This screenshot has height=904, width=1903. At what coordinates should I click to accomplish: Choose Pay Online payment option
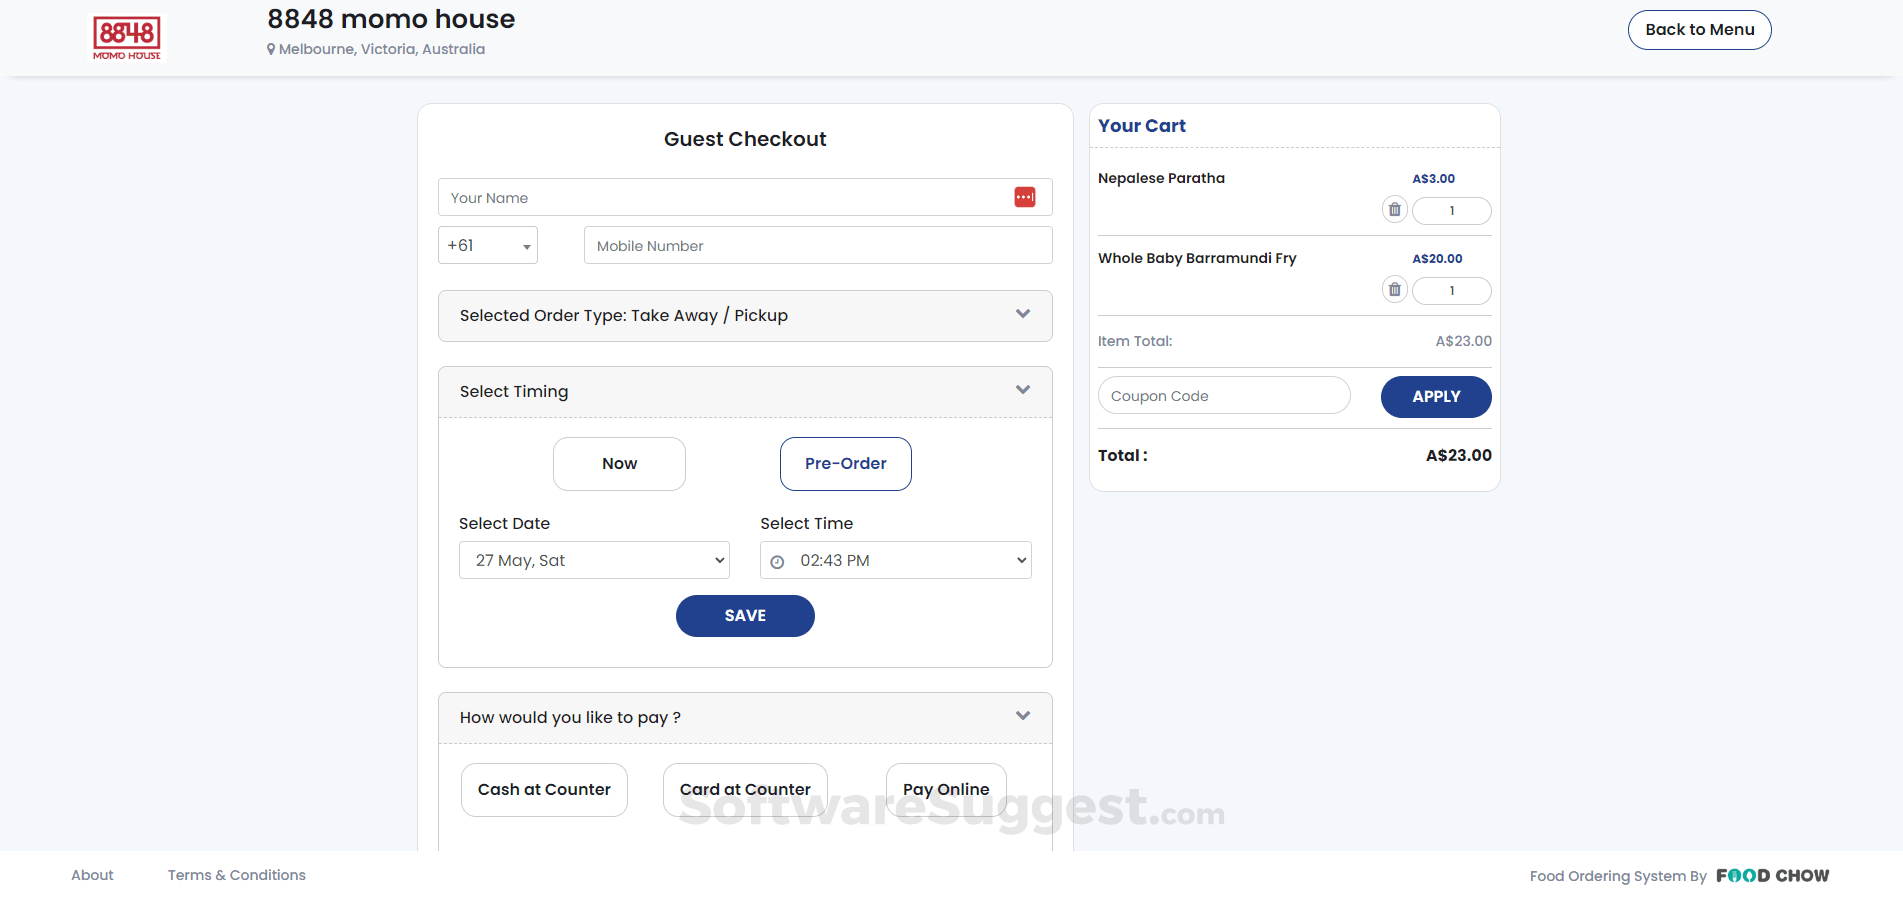pyautogui.click(x=946, y=790)
